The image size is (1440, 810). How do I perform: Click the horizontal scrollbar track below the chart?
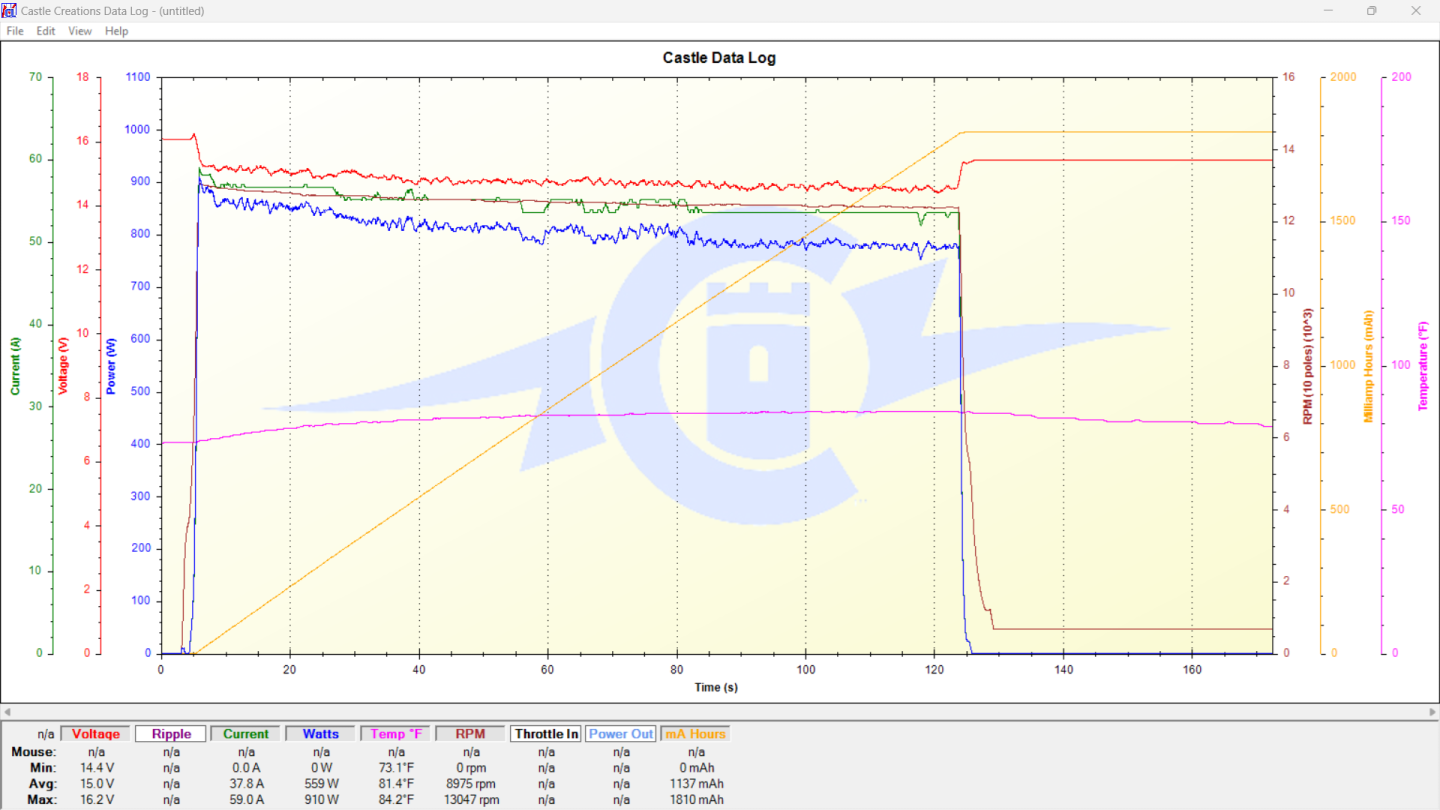point(719,710)
